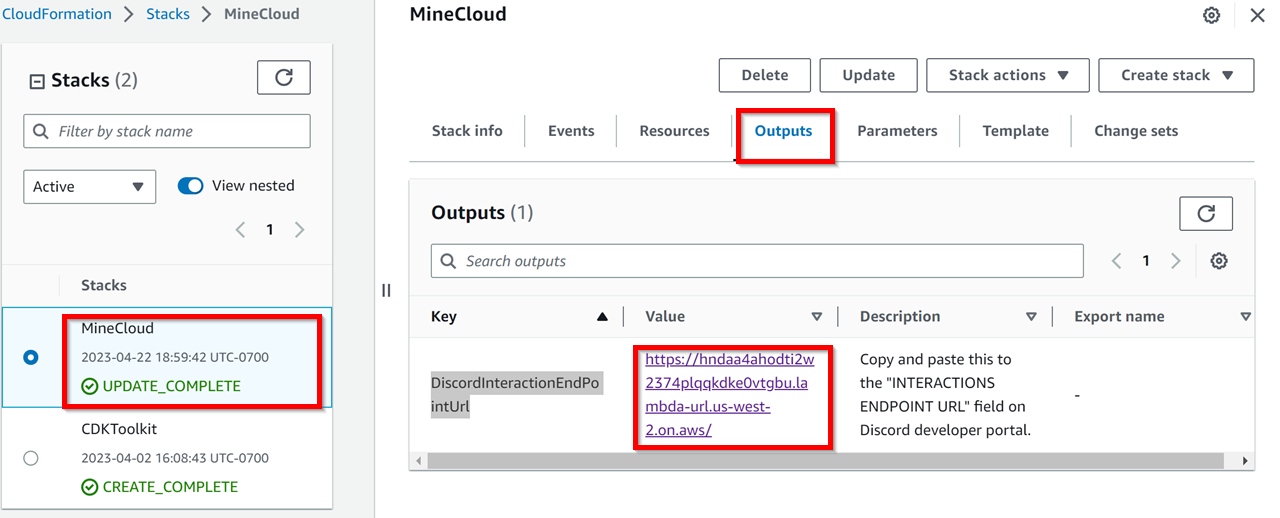Click the CREATE_COMPLETE status text
1280x518 pixels.
(x=170, y=487)
